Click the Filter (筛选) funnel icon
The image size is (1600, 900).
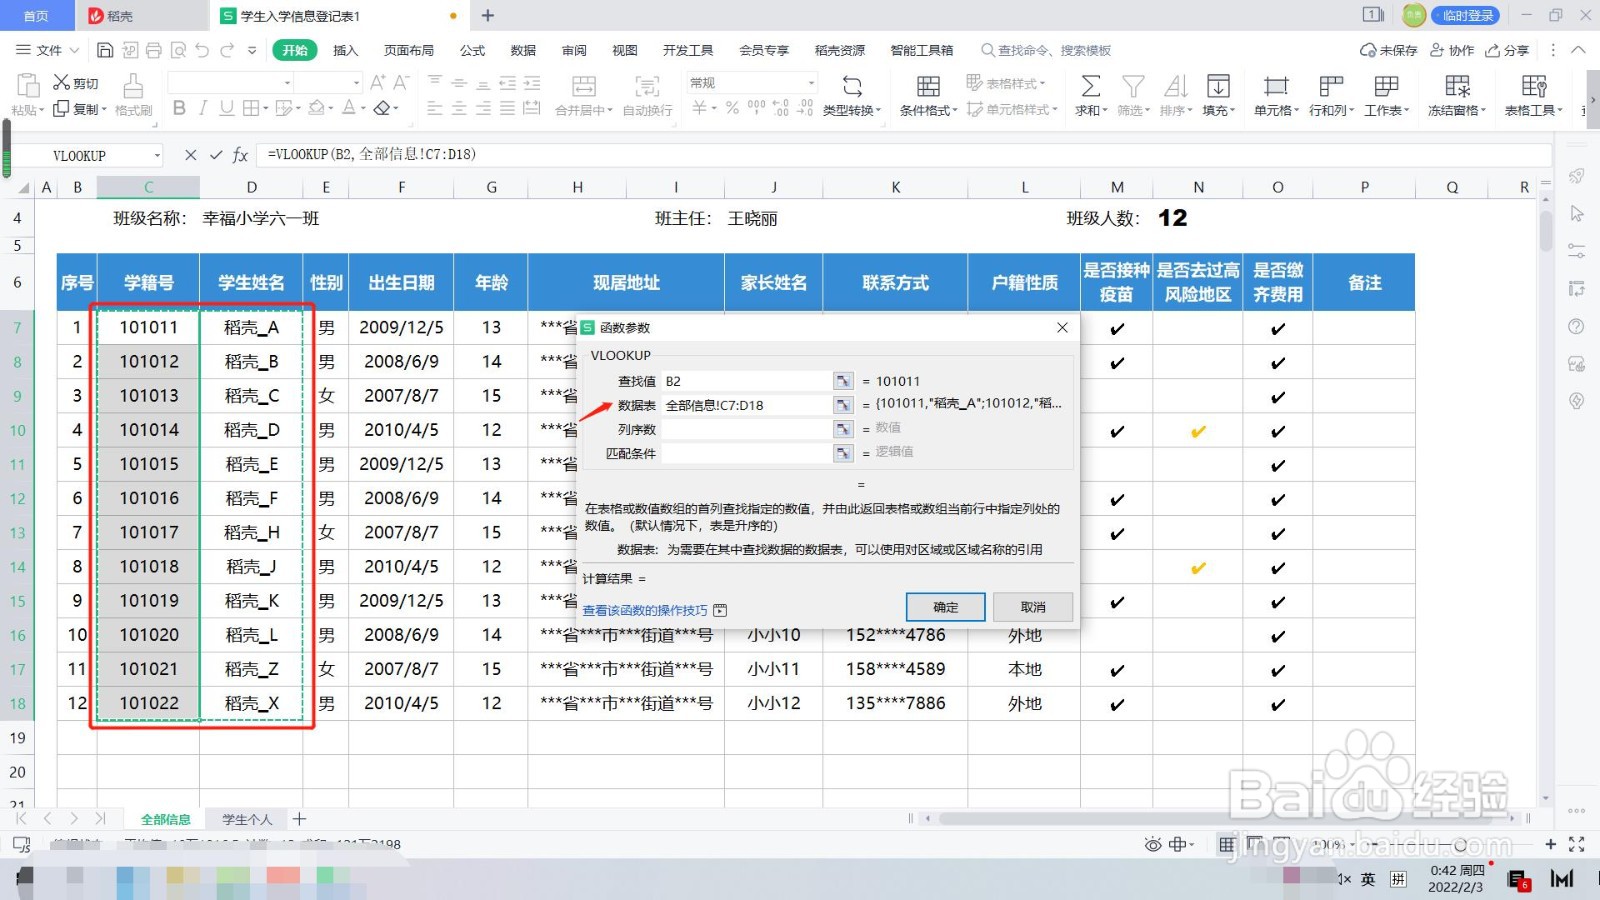[1133, 86]
